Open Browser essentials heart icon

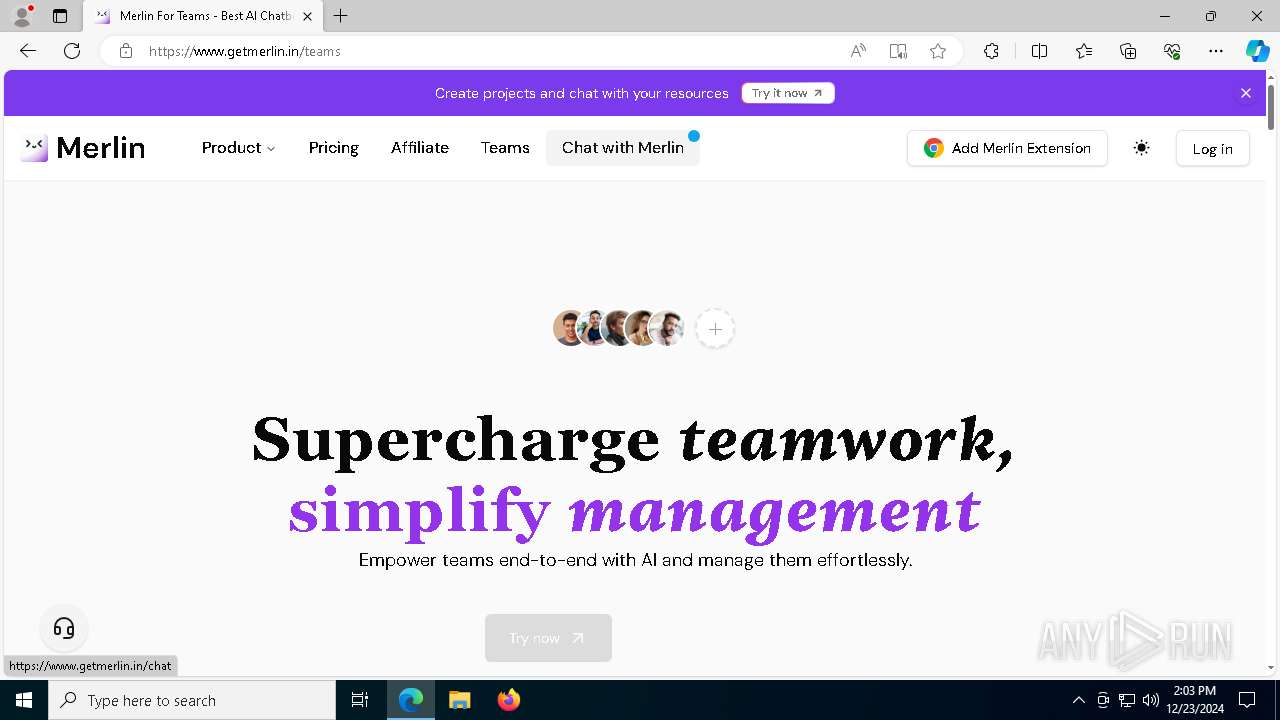[1172, 51]
